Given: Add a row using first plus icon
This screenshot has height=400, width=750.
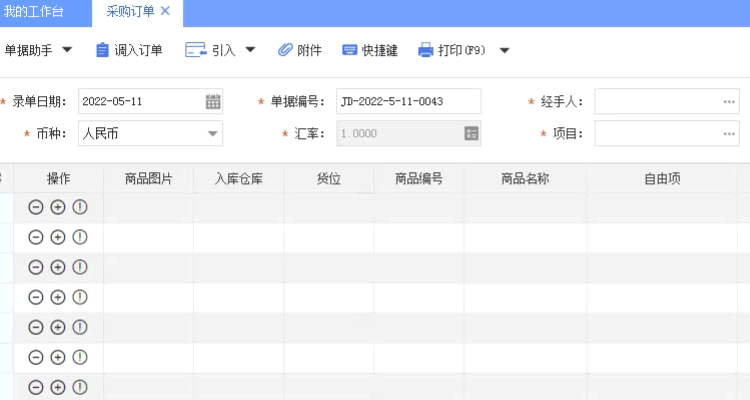Looking at the screenshot, I should click(x=58, y=207).
